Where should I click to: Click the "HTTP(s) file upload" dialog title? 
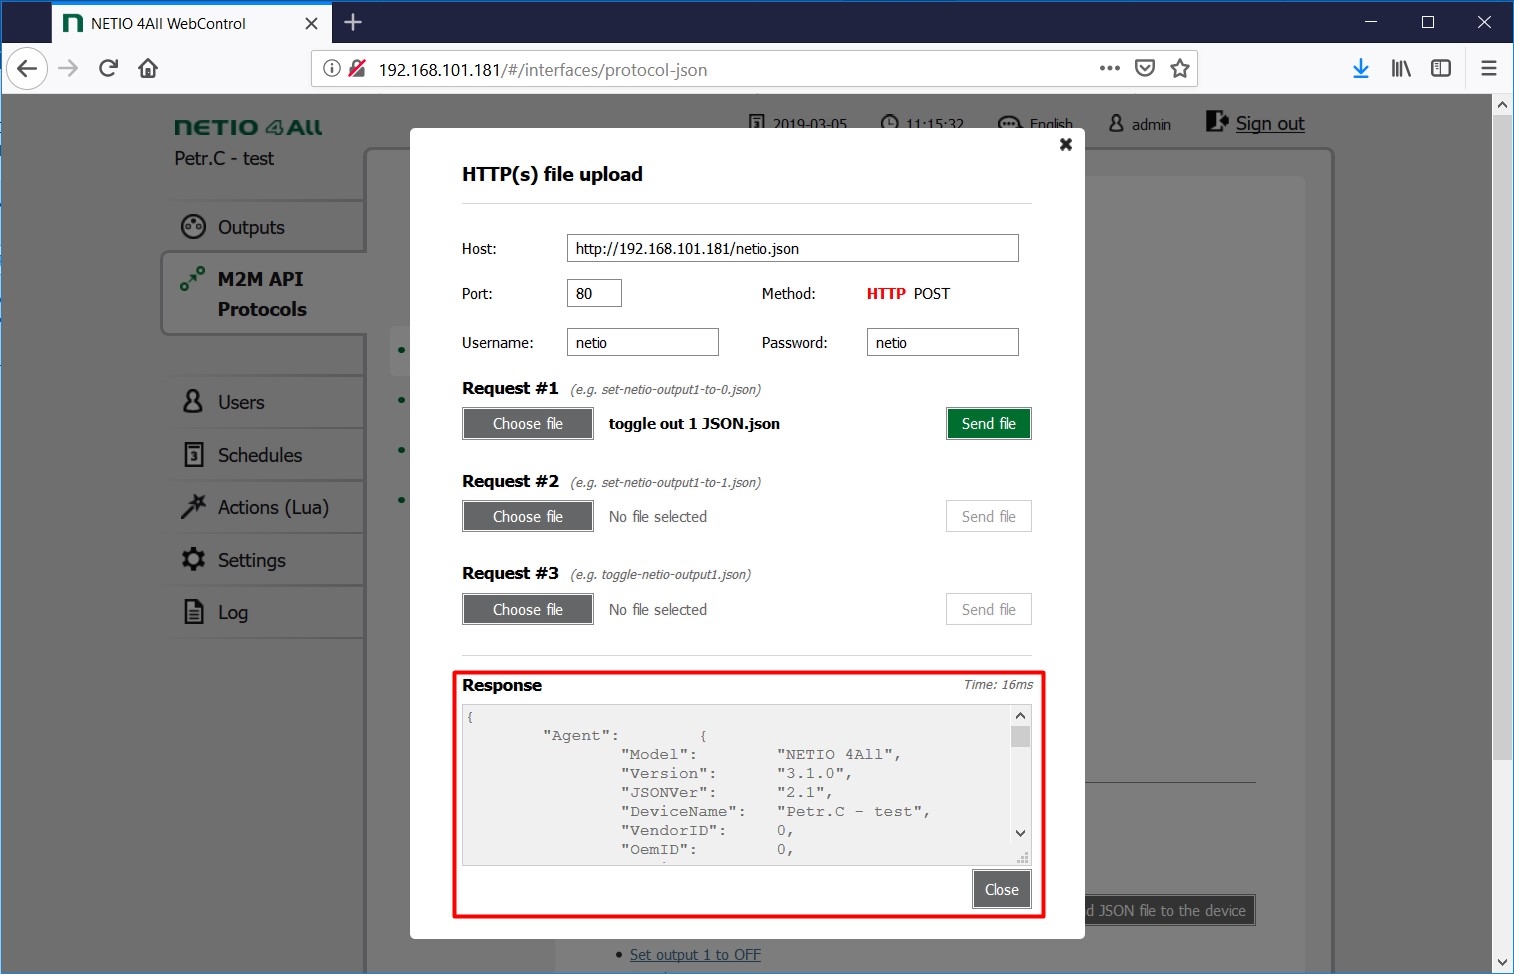click(552, 174)
